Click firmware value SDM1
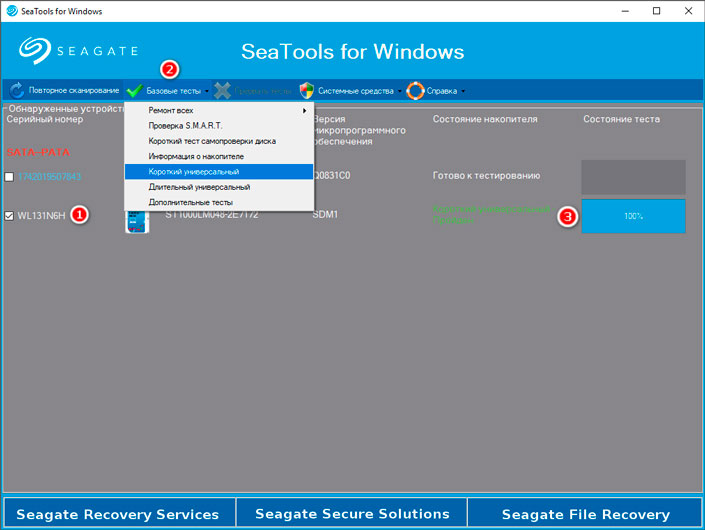This screenshot has height=530, width=705. click(325, 214)
